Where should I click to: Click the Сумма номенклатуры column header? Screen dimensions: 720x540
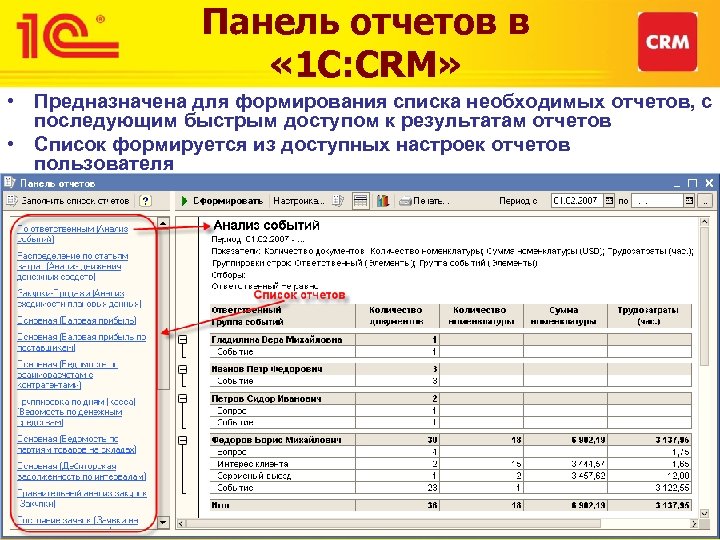coord(565,316)
